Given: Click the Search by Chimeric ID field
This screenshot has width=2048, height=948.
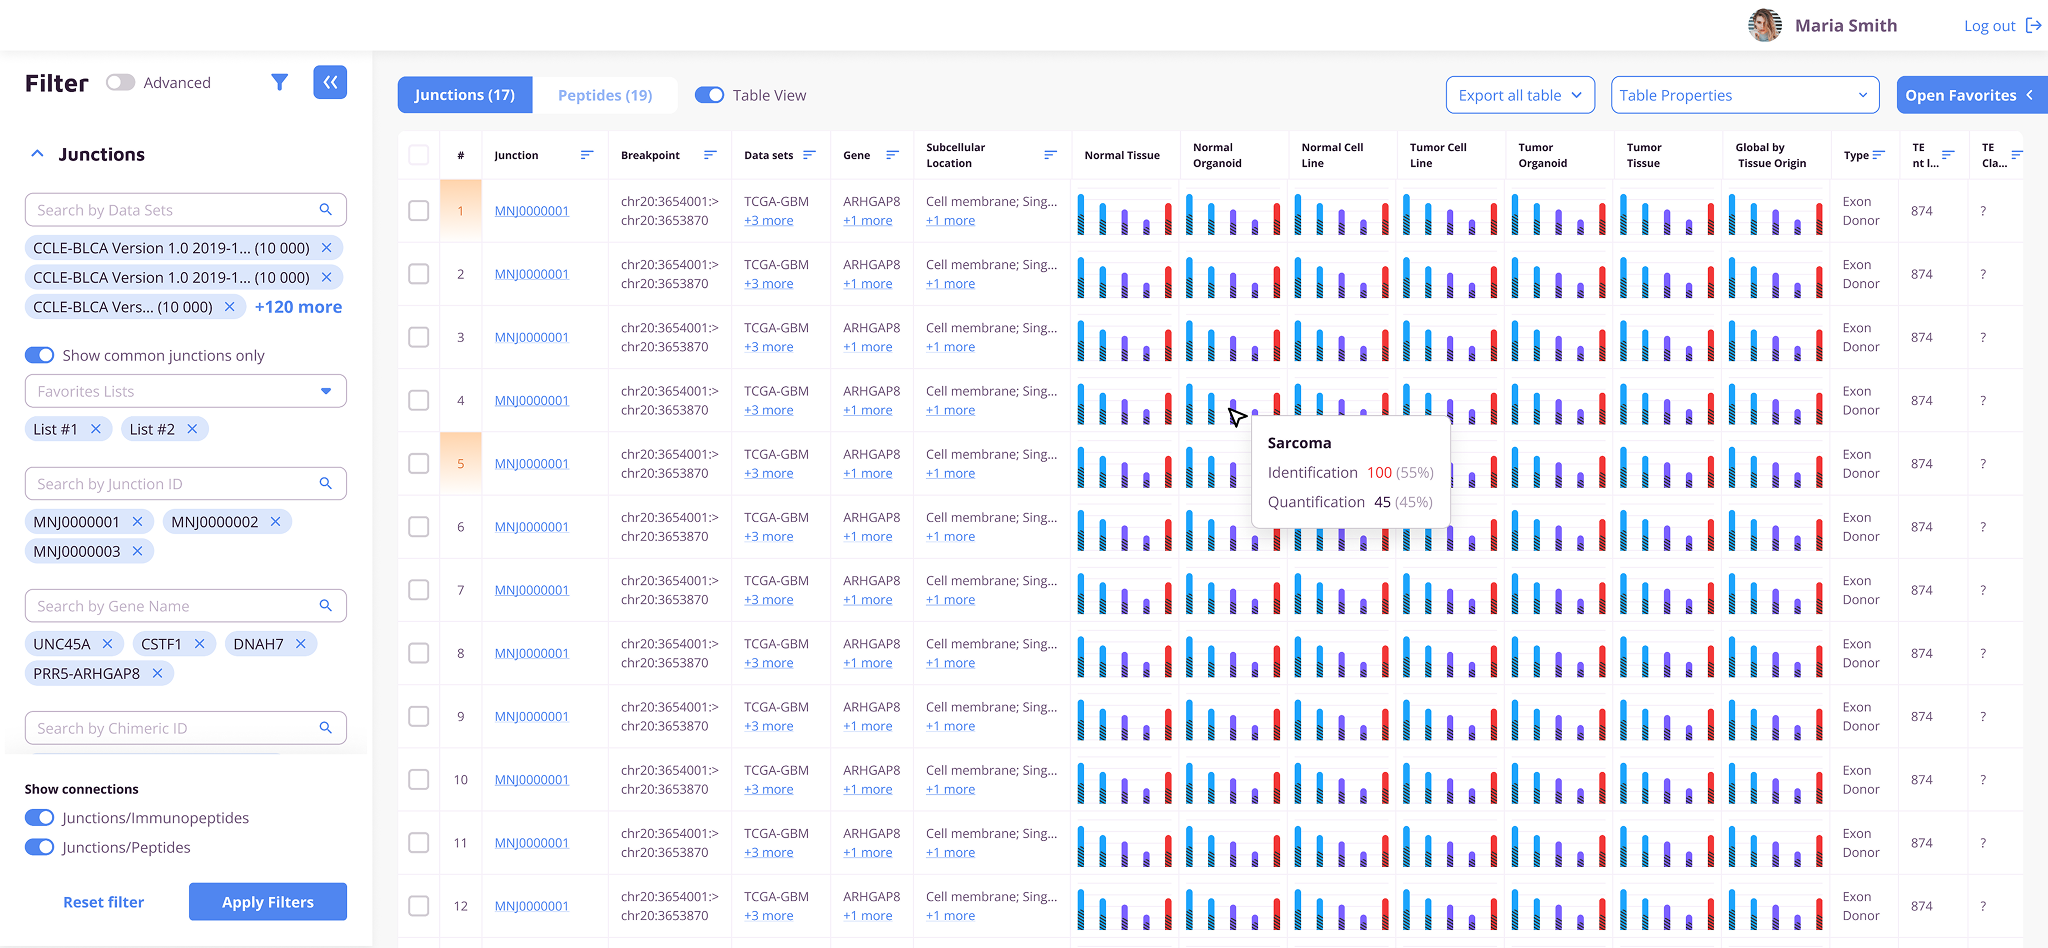Looking at the screenshot, I should click(186, 728).
